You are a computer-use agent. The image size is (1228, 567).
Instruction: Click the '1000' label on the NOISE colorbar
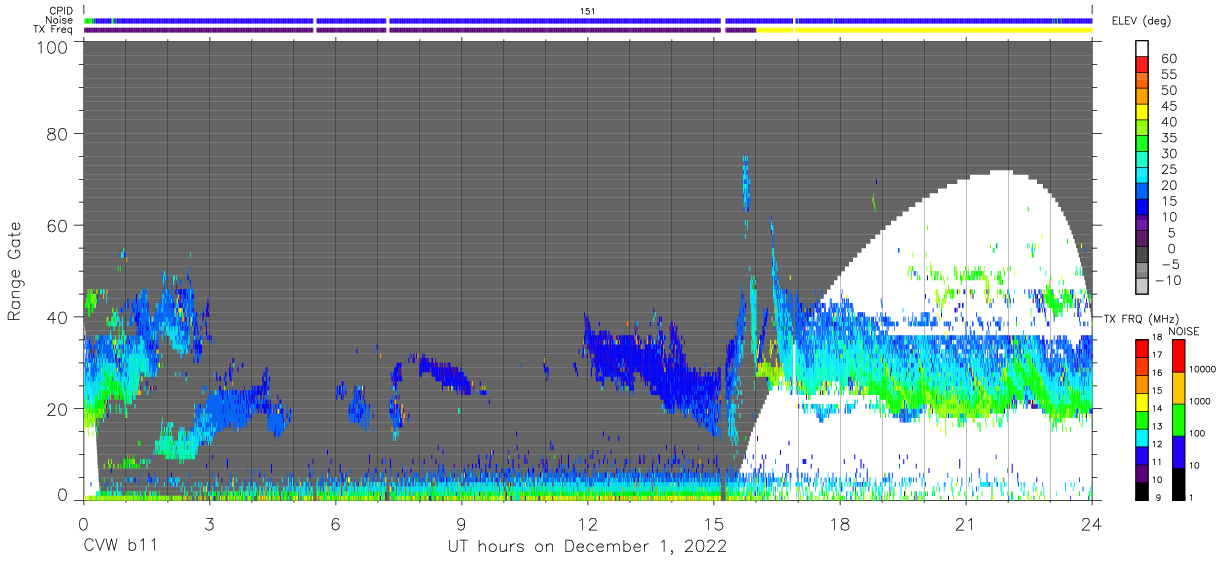pos(1199,401)
